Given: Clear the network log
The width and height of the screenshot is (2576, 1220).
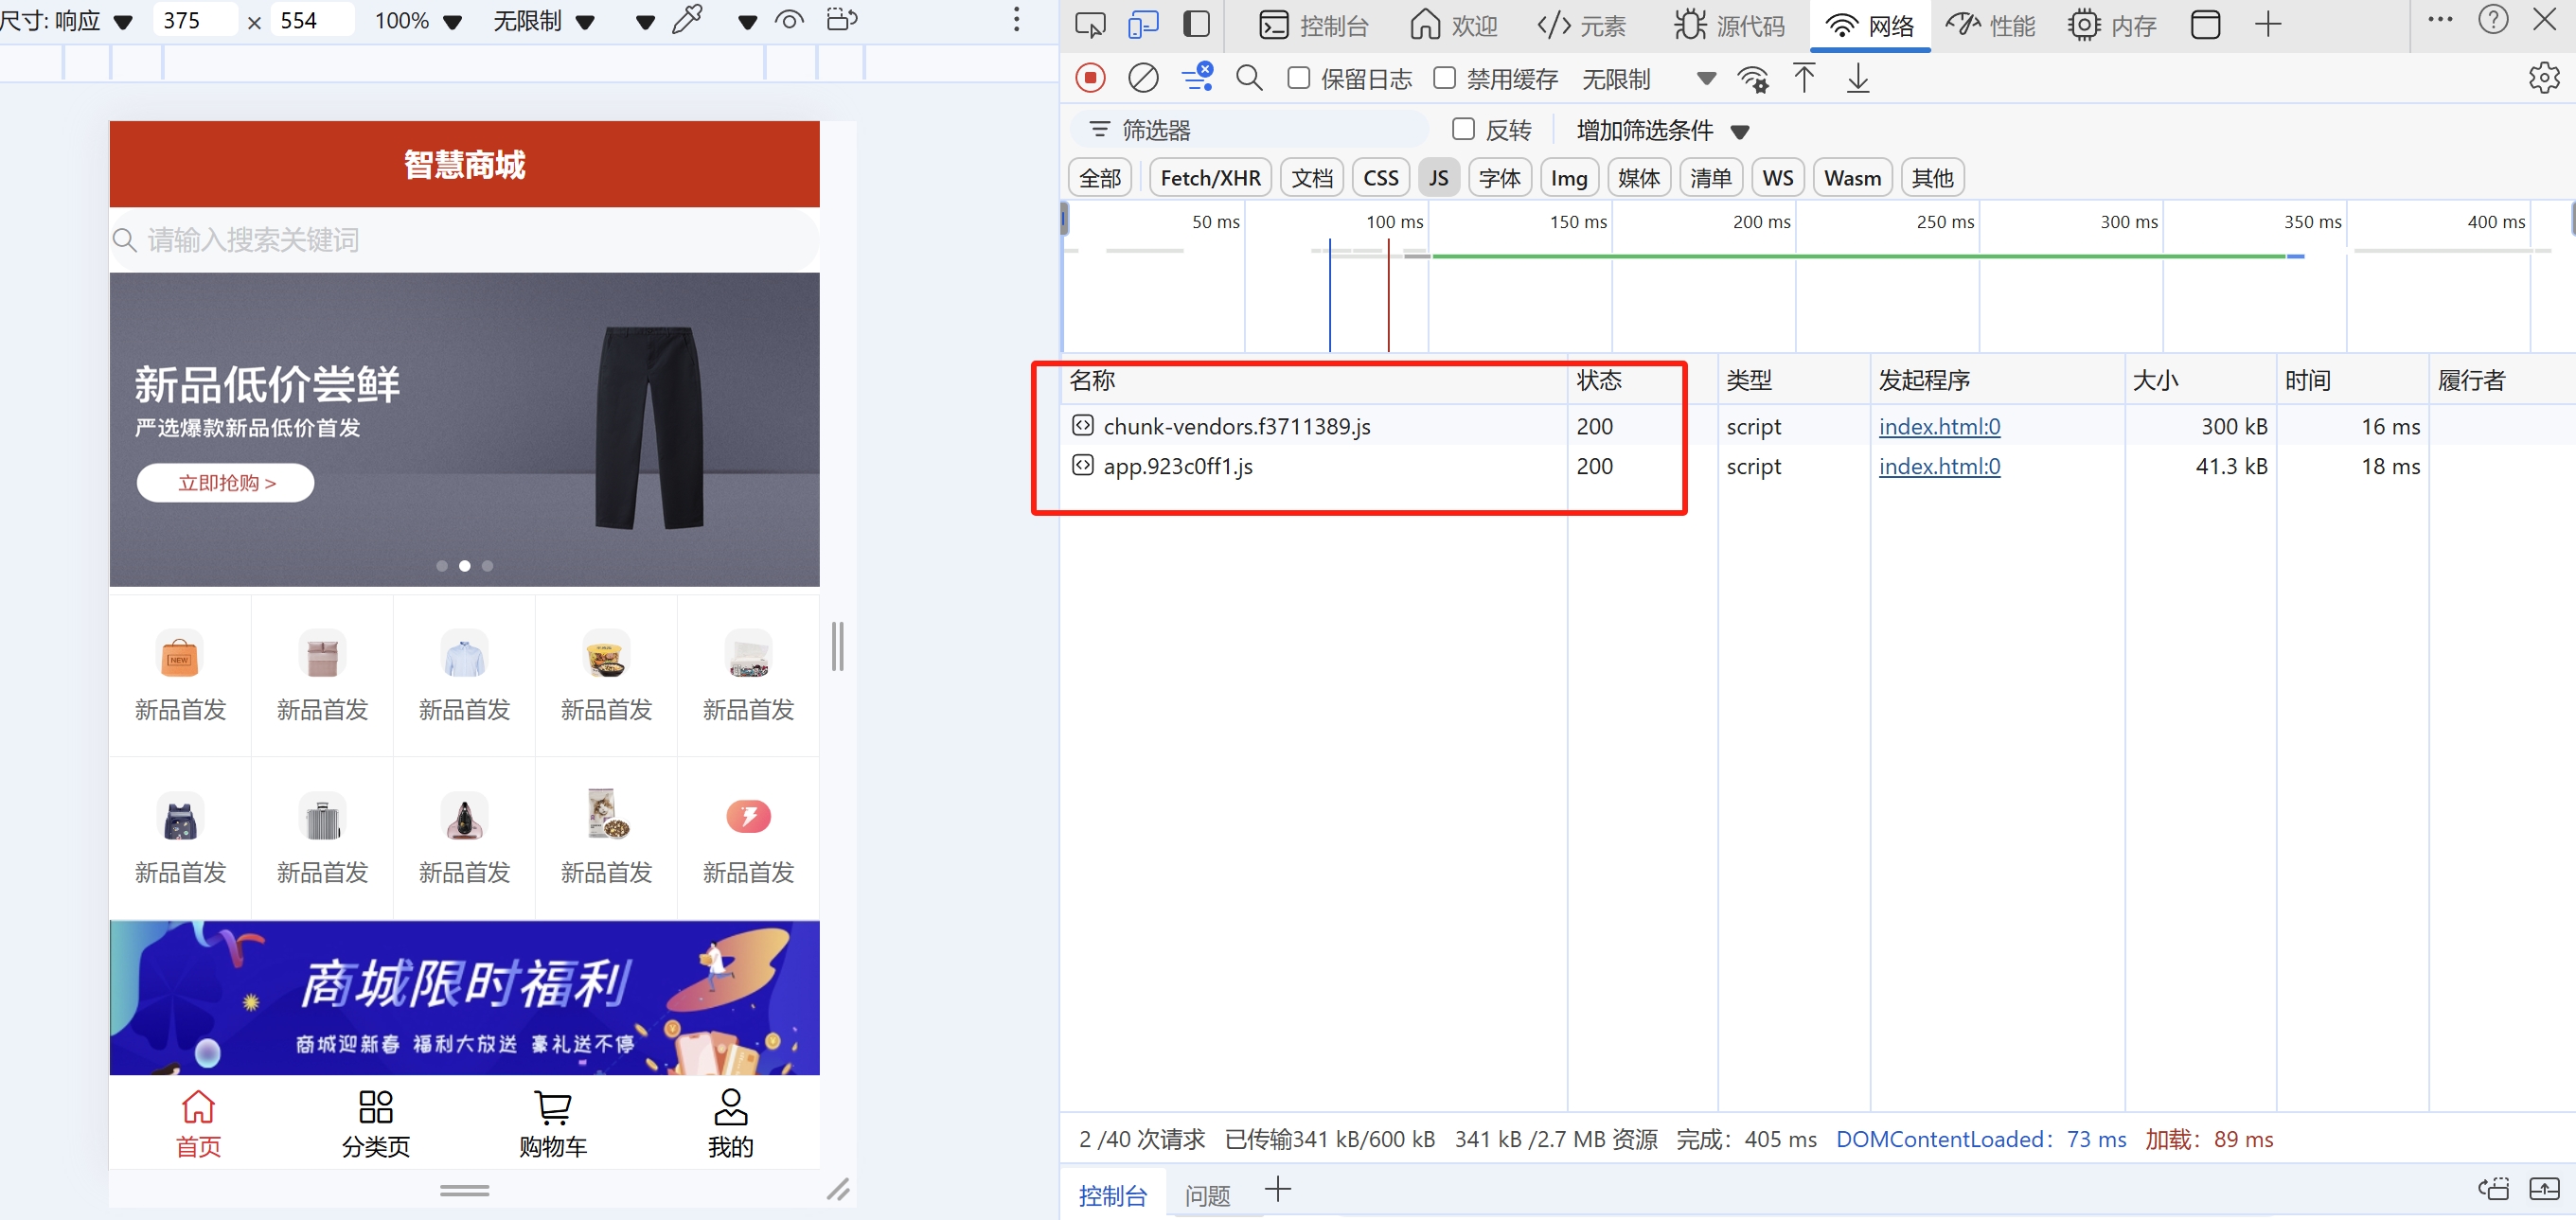Looking at the screenshot, I should [x=1143, y=78].
